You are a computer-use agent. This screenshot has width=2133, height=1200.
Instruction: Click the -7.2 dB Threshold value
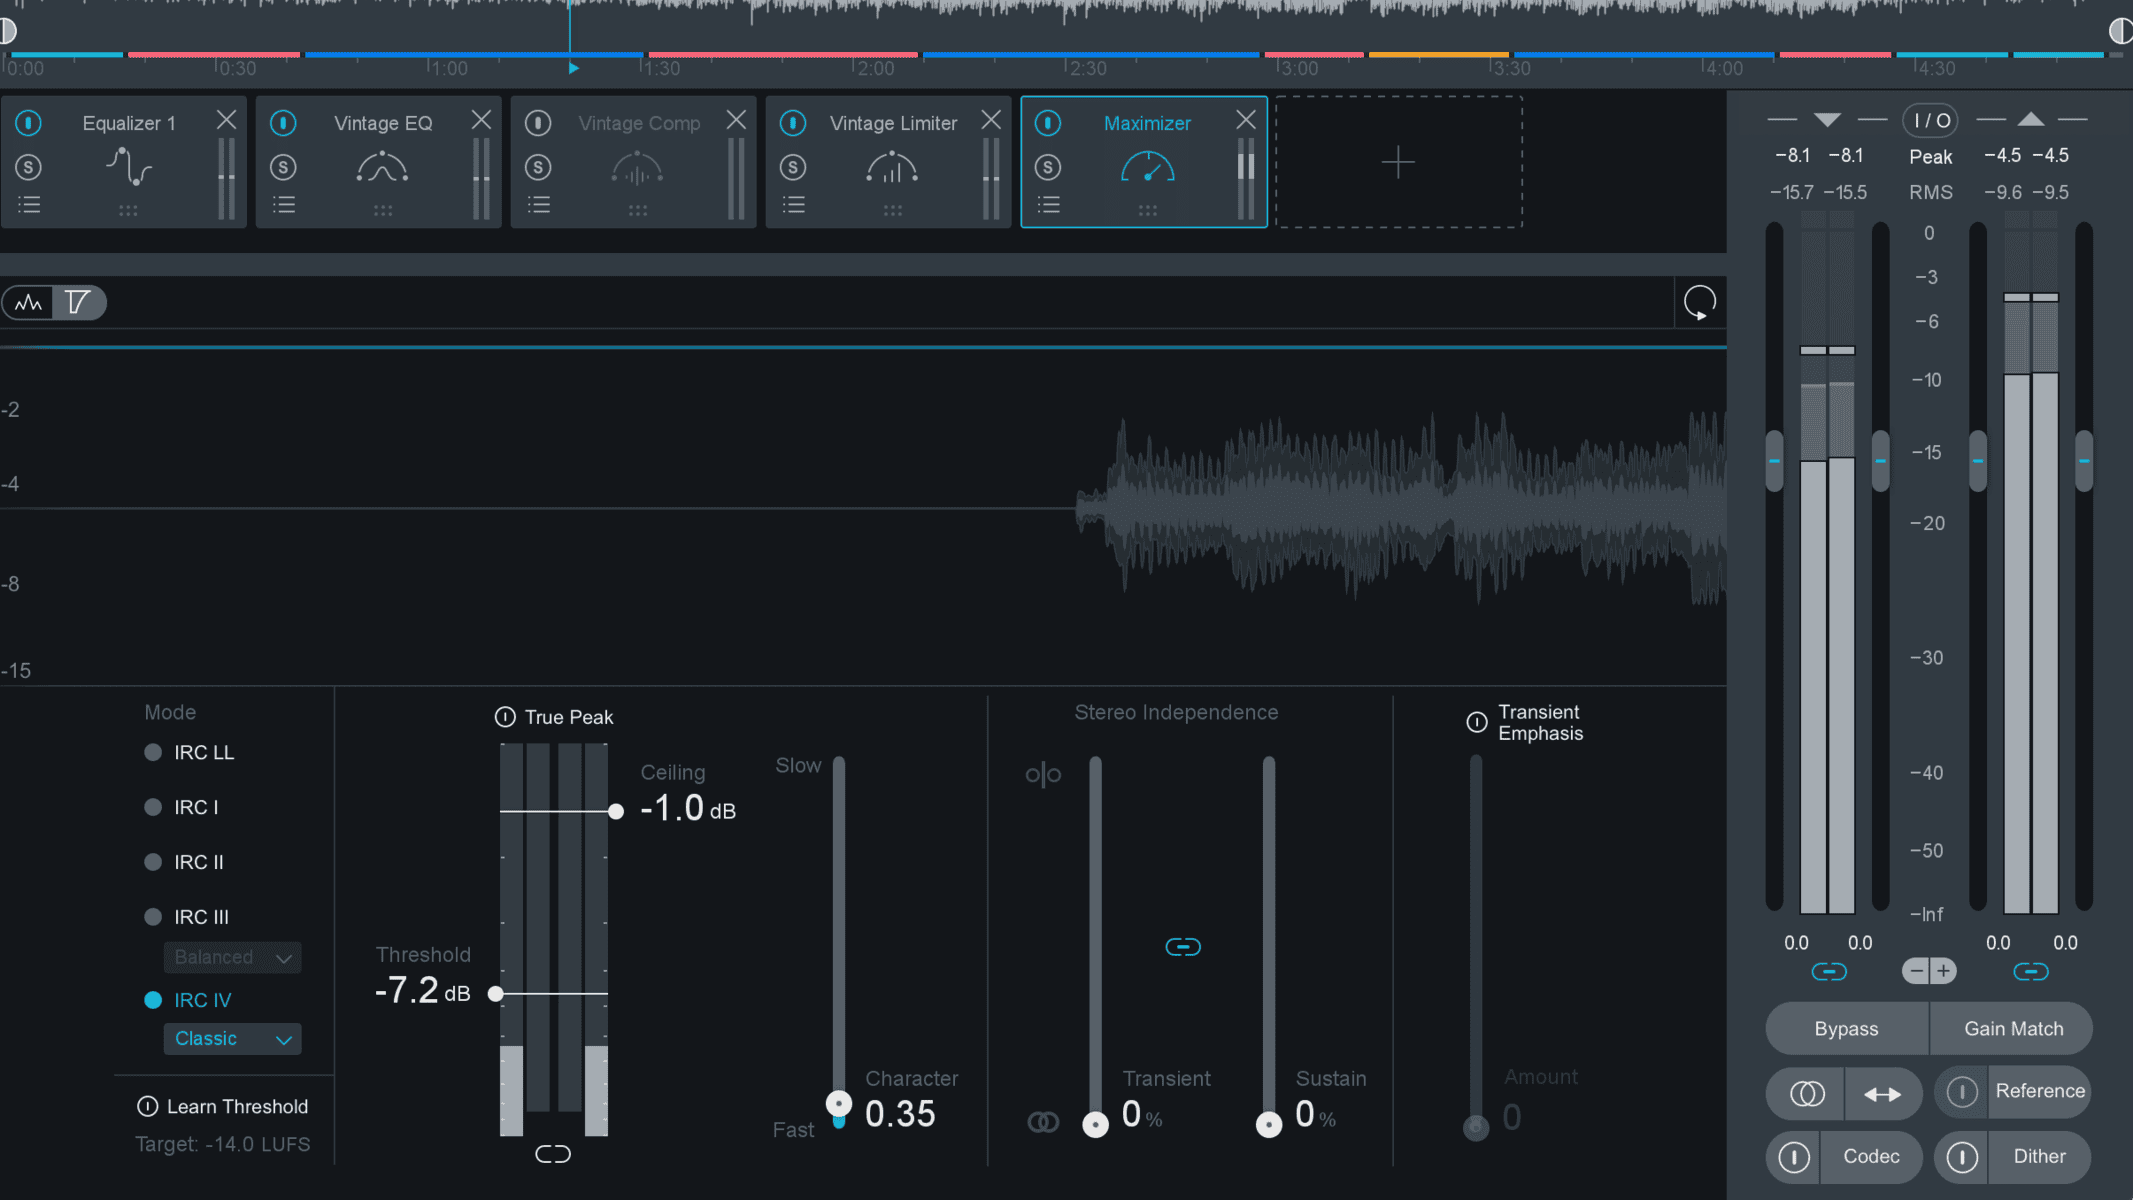423,991
